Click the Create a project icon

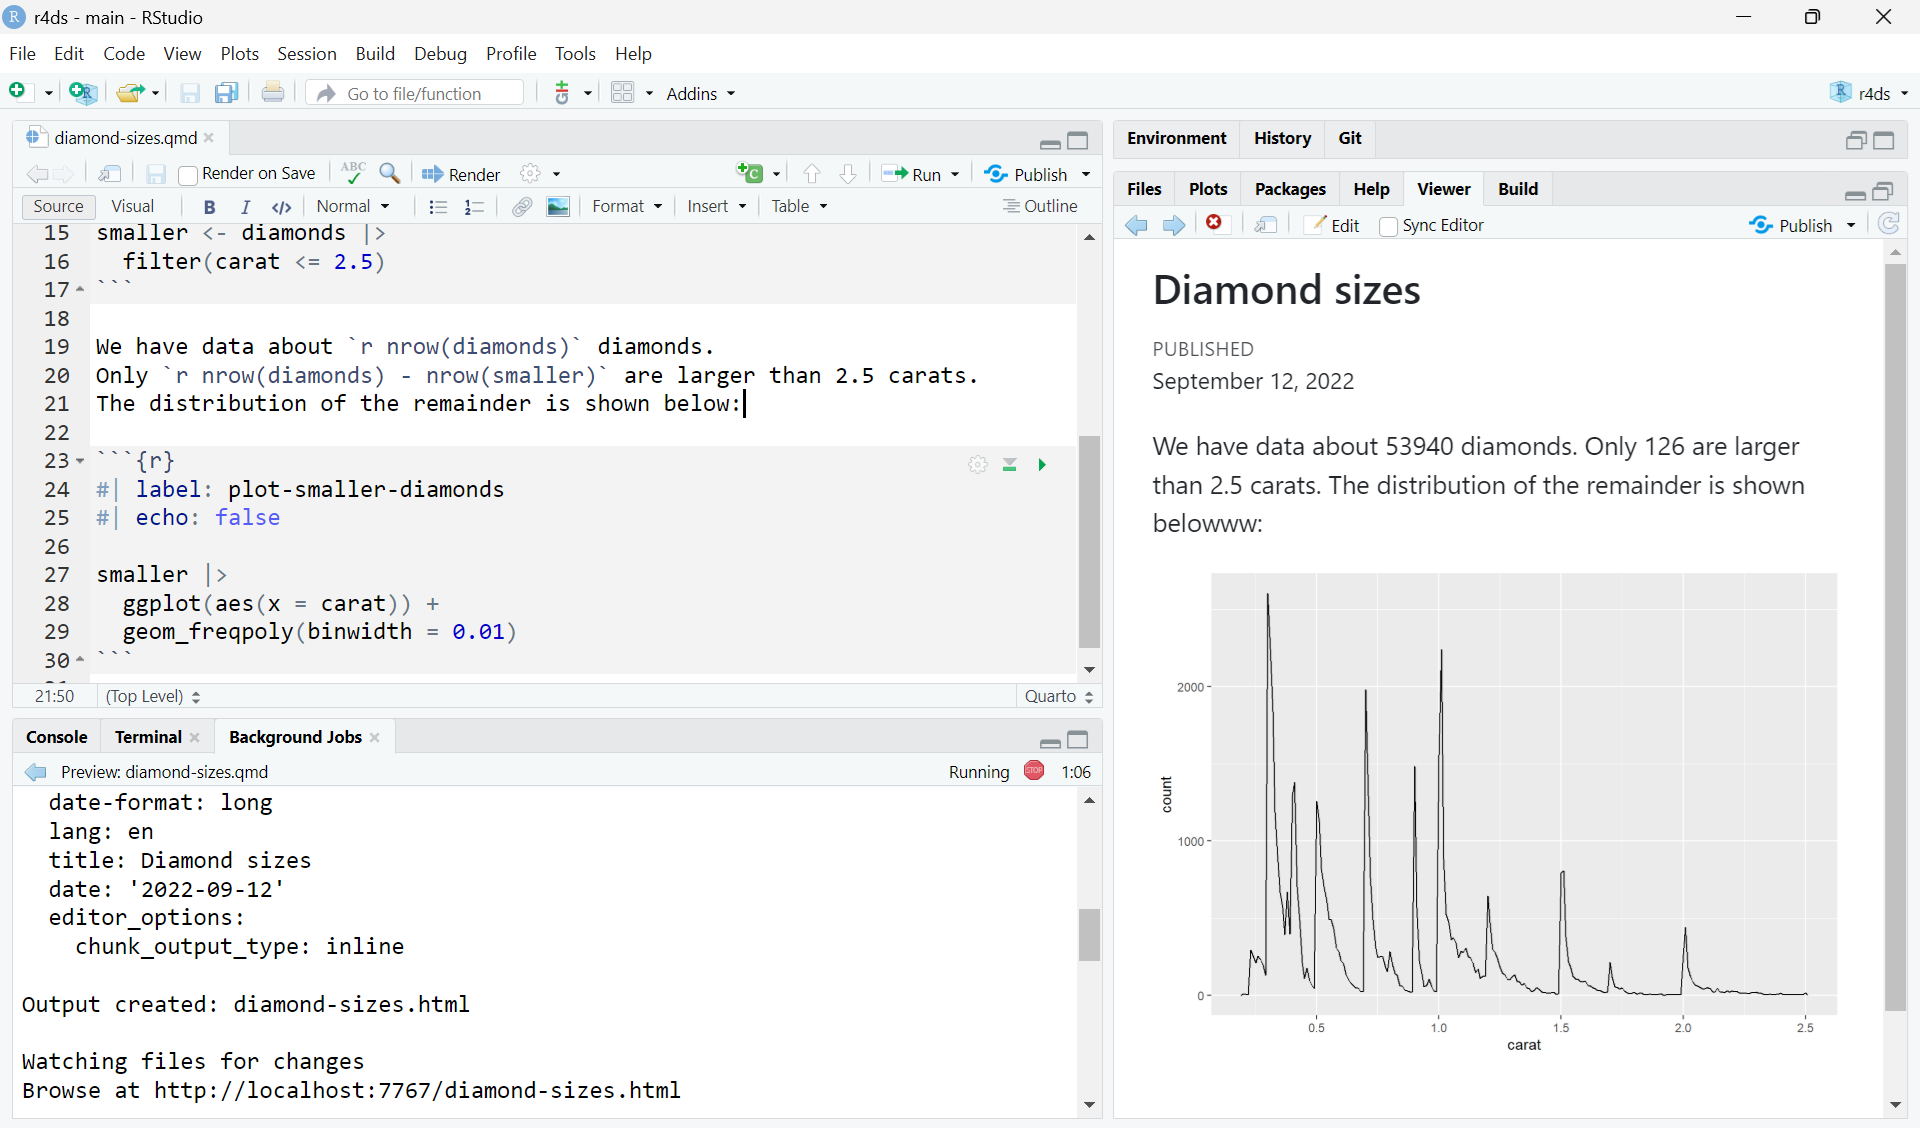(x=83, y=92)
